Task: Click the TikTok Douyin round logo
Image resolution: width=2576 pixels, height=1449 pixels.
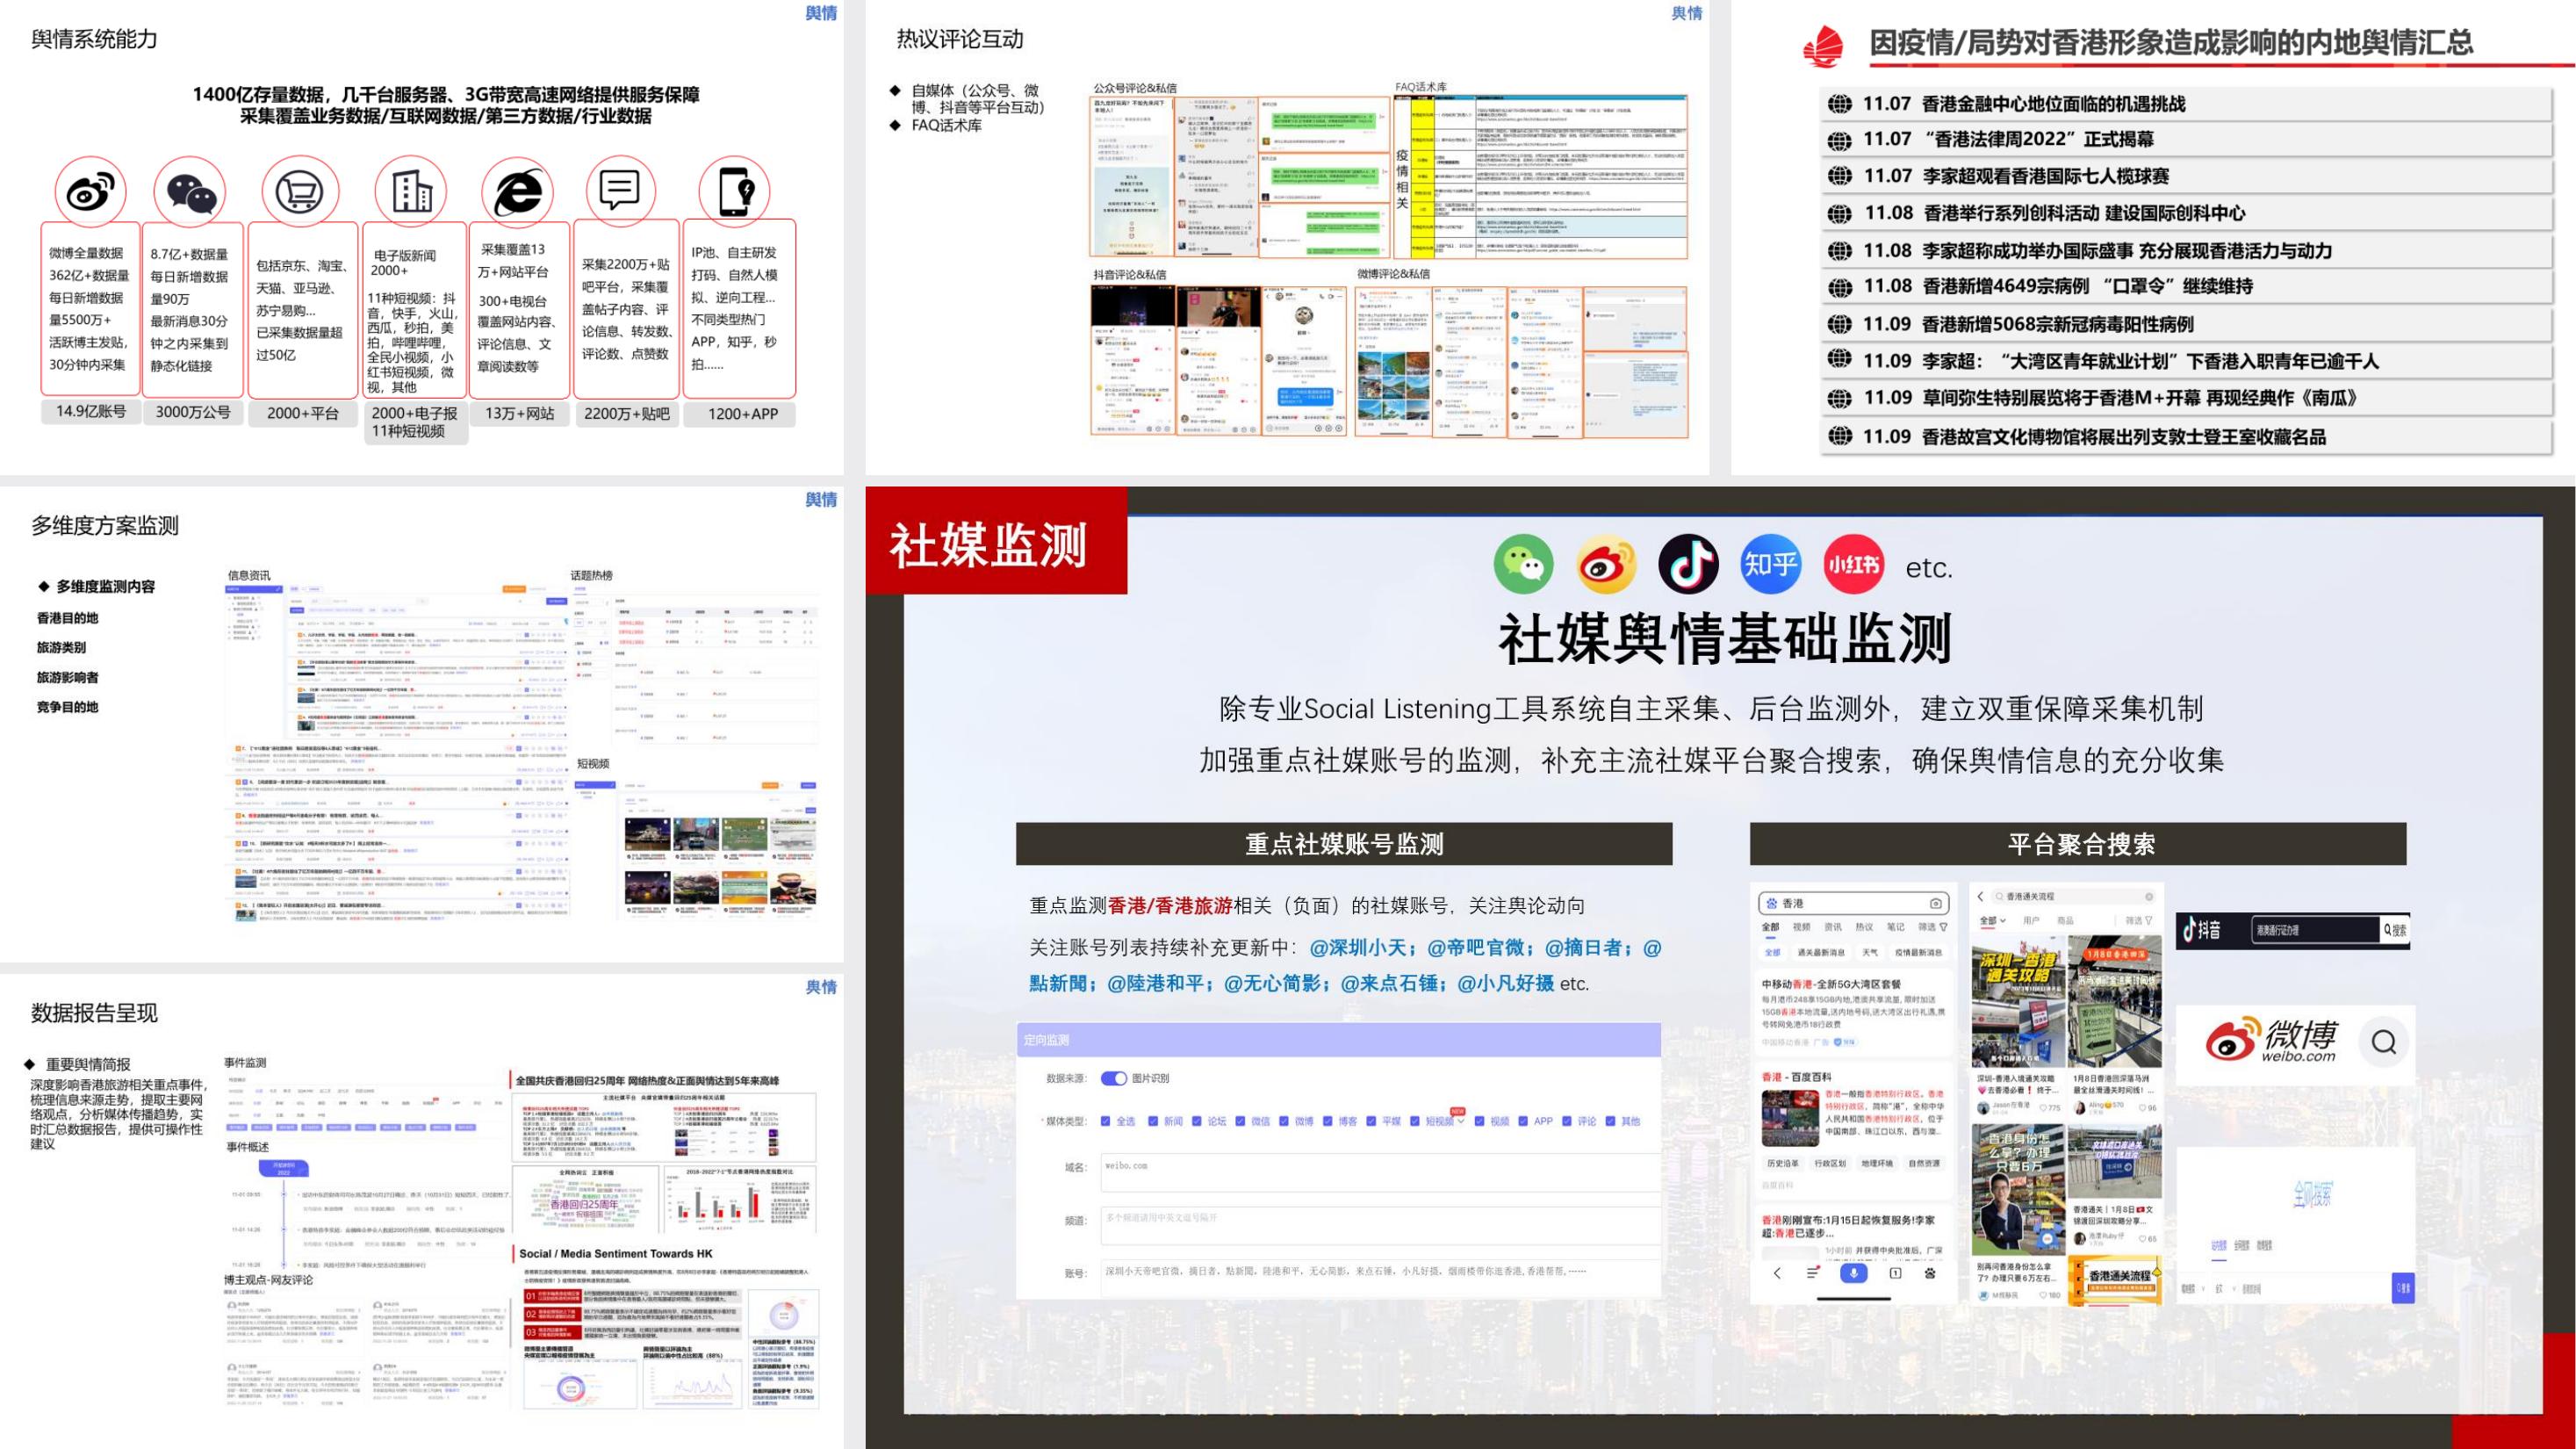Action: [x=1688, y=564]
